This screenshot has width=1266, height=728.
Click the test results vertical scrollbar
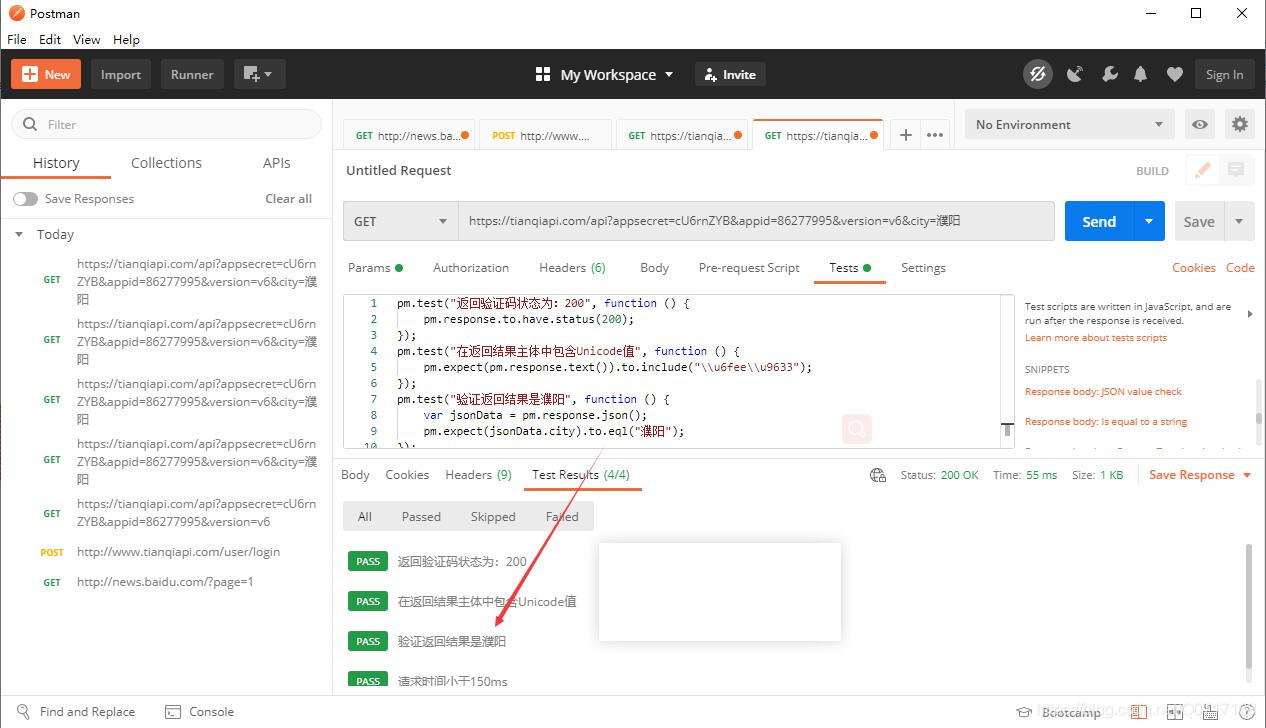pos(1248,607)
